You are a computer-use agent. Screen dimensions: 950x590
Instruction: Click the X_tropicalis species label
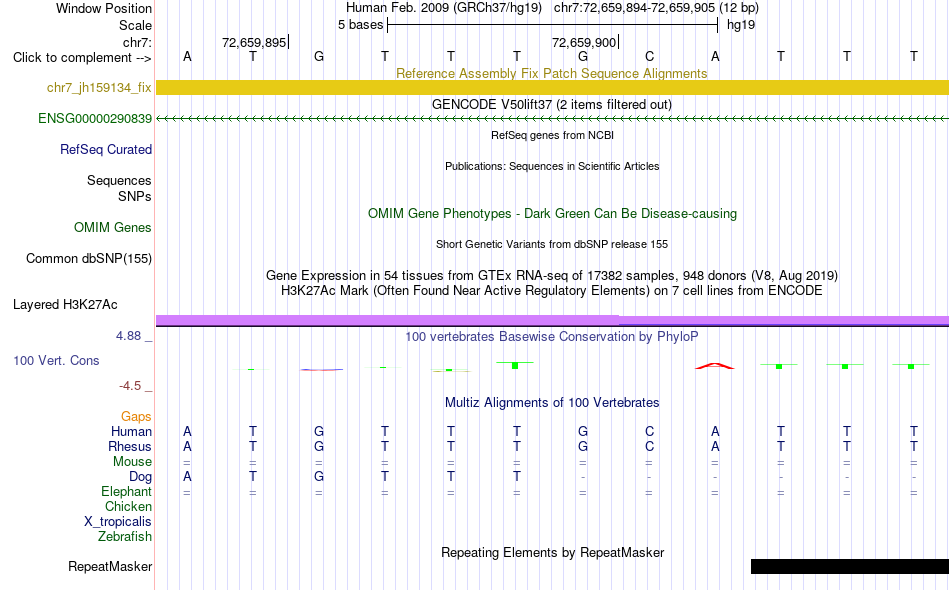[x=118, y=522]
